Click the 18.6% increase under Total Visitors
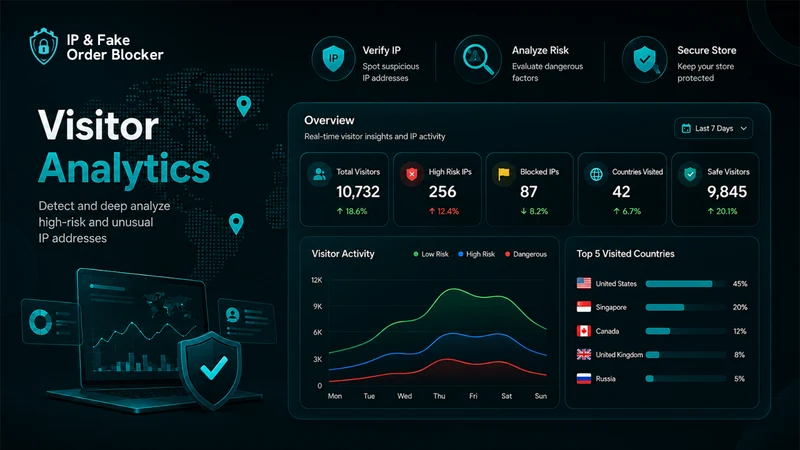 [x=352, y=211]
